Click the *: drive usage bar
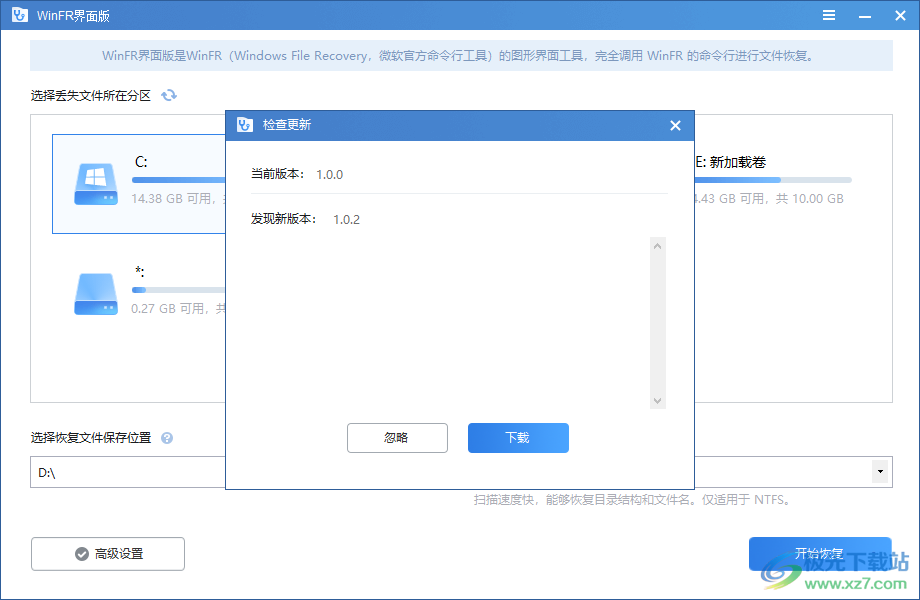920x600 pixels. click(179, 290)
